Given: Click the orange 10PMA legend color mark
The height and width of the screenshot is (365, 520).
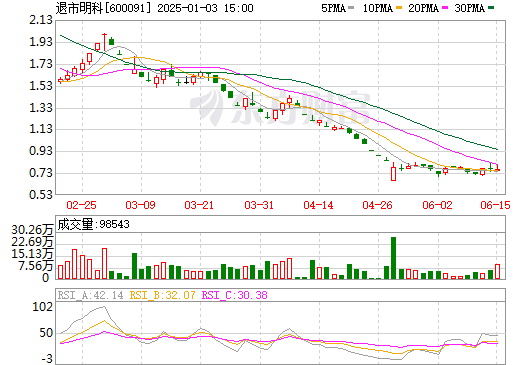Looking at the screenshot, I should coord(399,8).
